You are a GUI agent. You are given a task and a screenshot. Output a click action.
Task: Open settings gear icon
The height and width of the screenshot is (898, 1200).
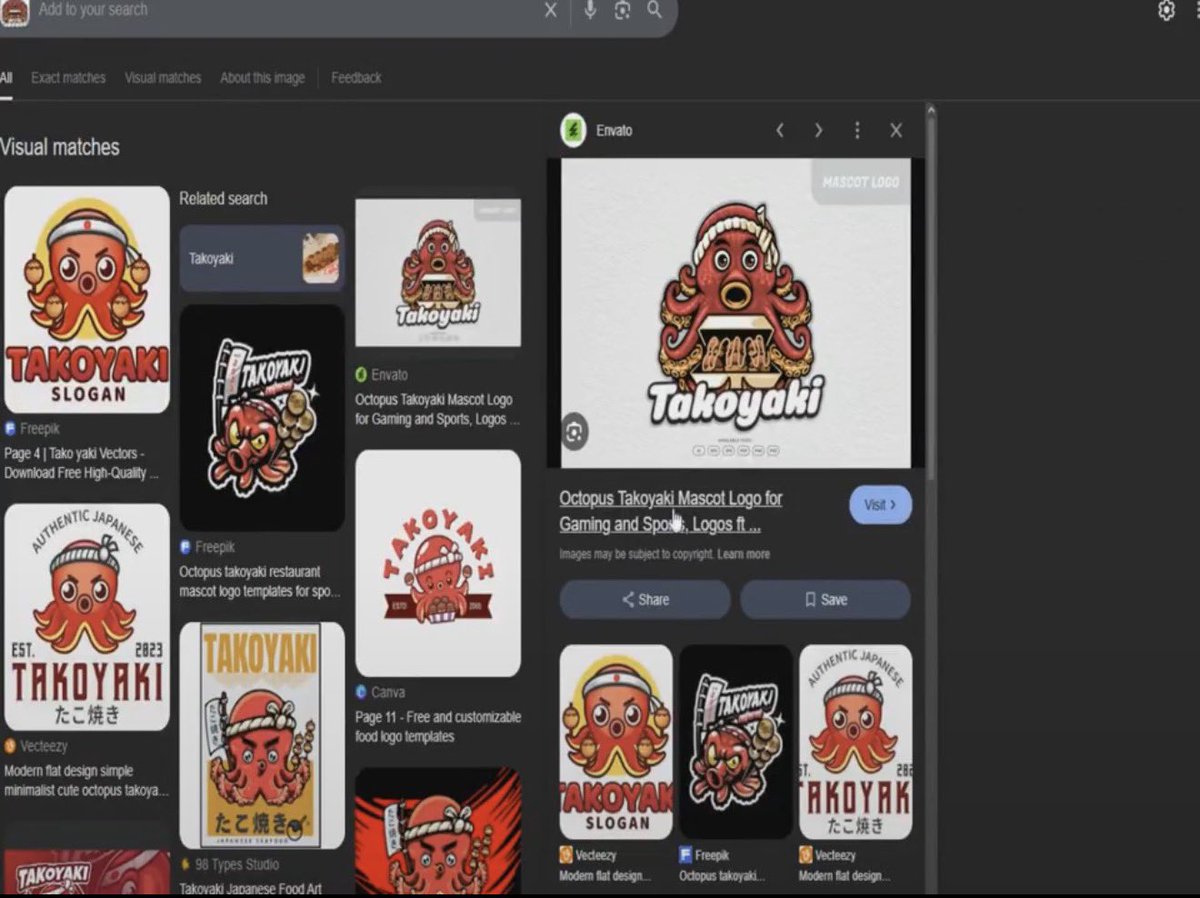pos(1166,10)
